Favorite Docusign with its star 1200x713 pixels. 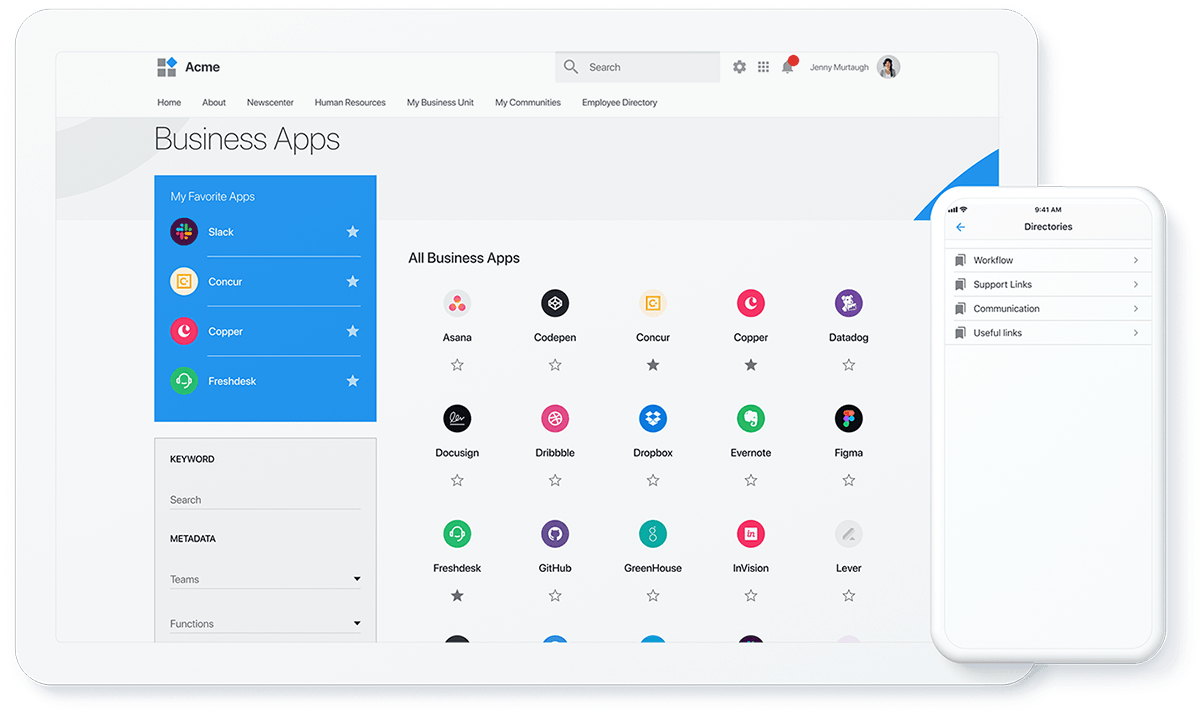coord(457,480)
